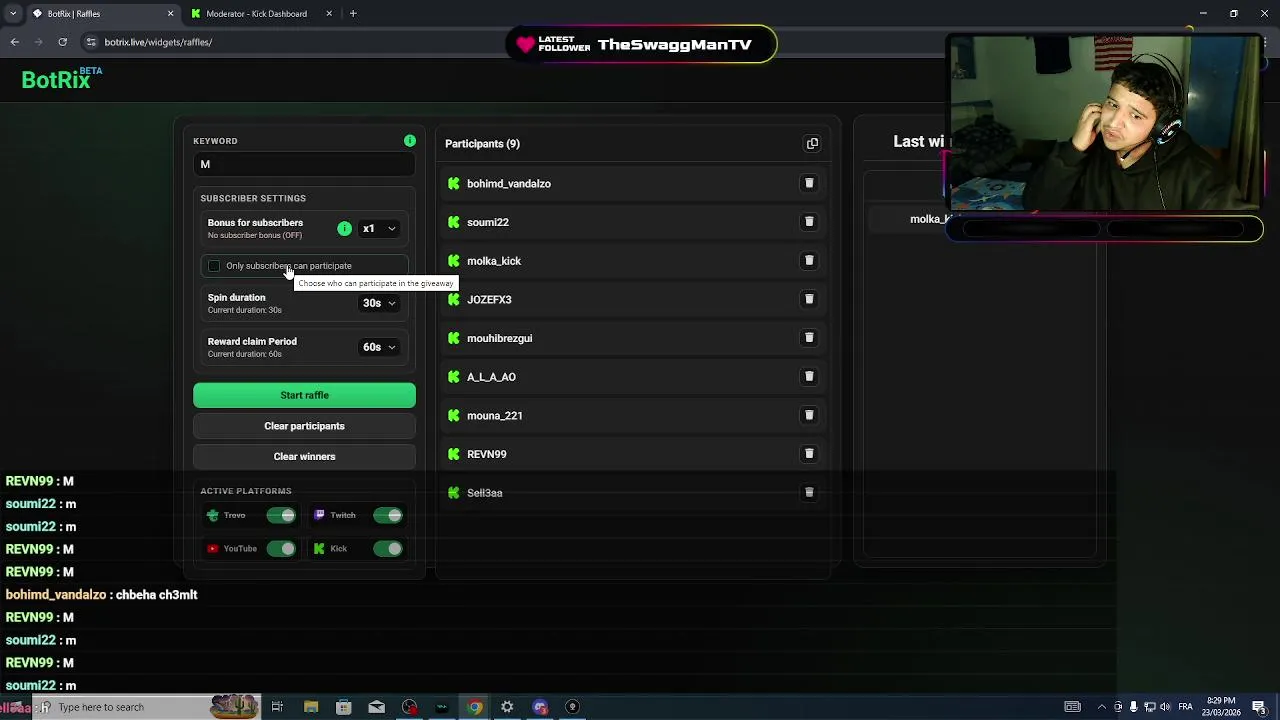Open Microsoft Store from taskbar
The image size is (1280, 720).
(x=343, y=707)
